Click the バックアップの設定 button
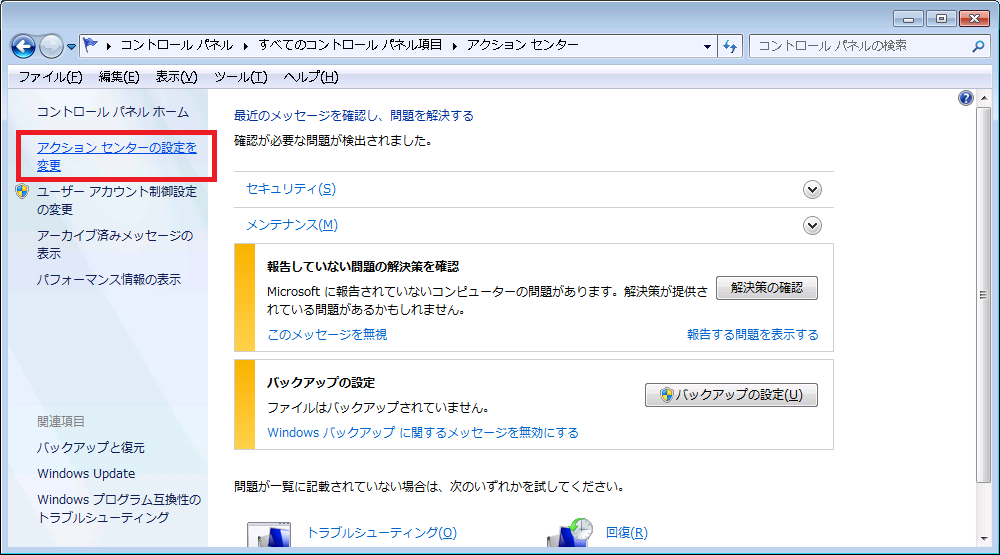1000x555 pixels. pos(731,394)
